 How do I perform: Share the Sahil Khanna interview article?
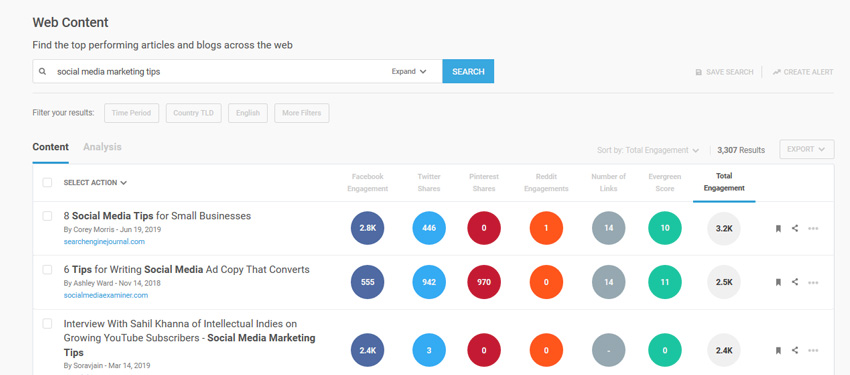click(795, 350)
